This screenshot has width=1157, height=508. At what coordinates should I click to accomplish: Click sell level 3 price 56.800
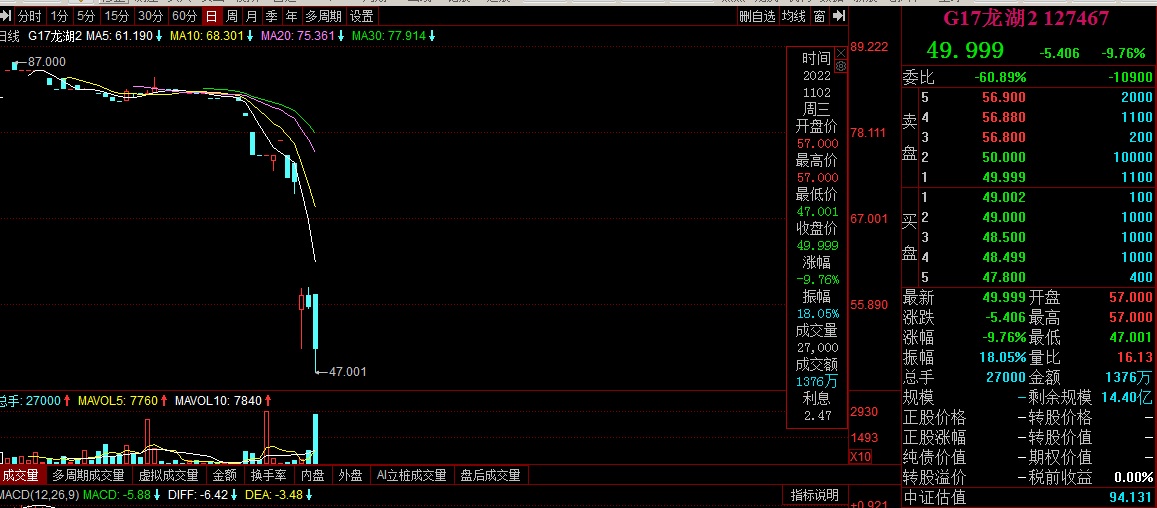click(1003, 137)
